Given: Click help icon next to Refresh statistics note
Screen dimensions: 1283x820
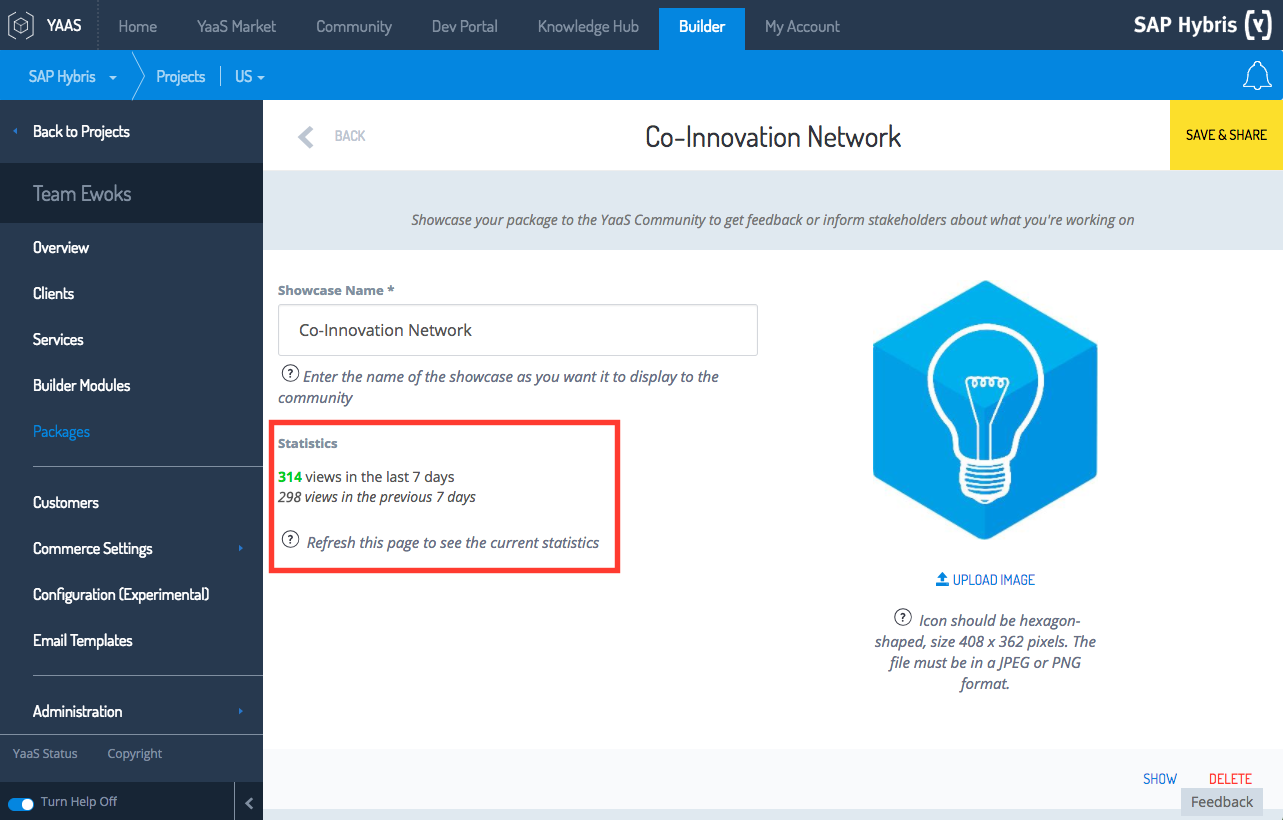Looking at the screenshot, I should point(290,540).
